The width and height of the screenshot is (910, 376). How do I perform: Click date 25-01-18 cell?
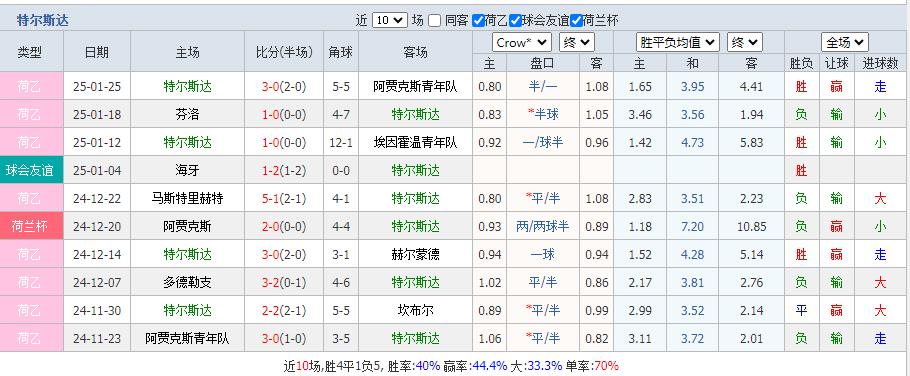[x=97, y=114]
